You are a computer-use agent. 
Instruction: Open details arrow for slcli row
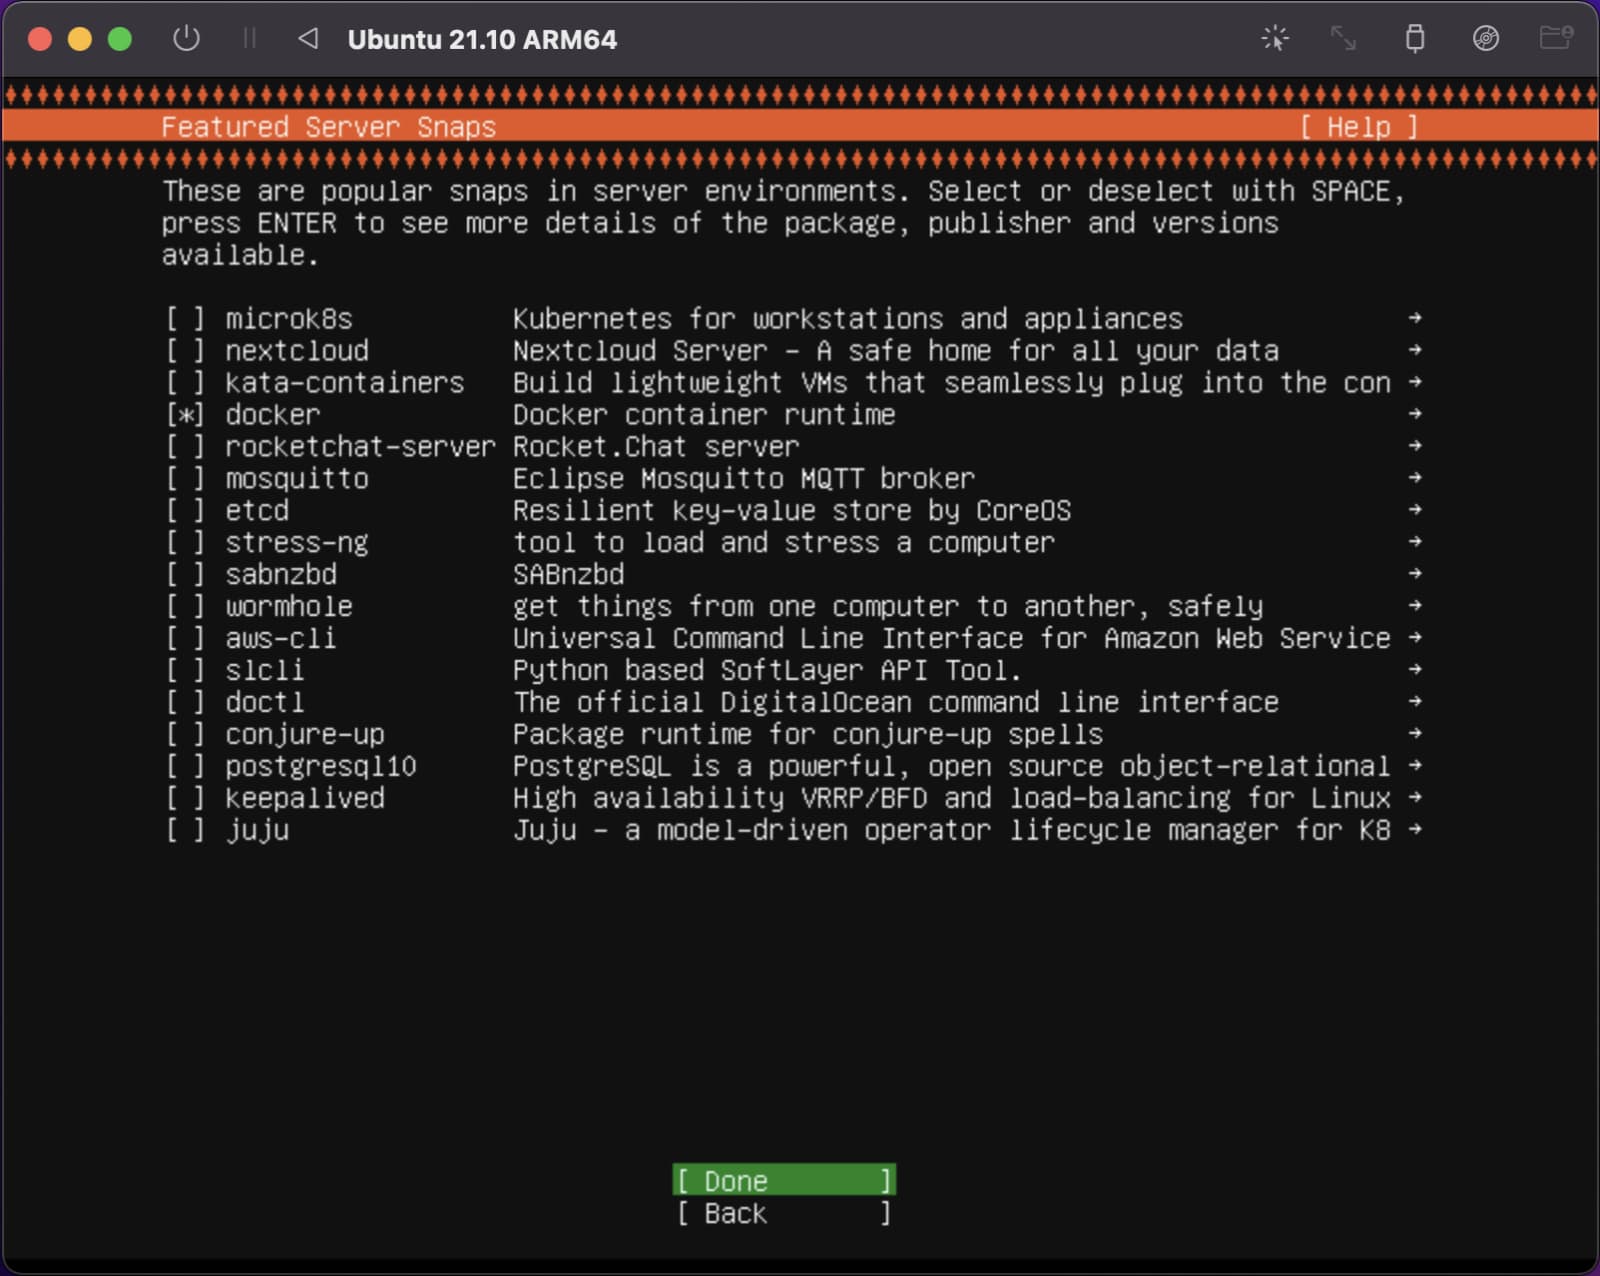[x=1414, y=670]
